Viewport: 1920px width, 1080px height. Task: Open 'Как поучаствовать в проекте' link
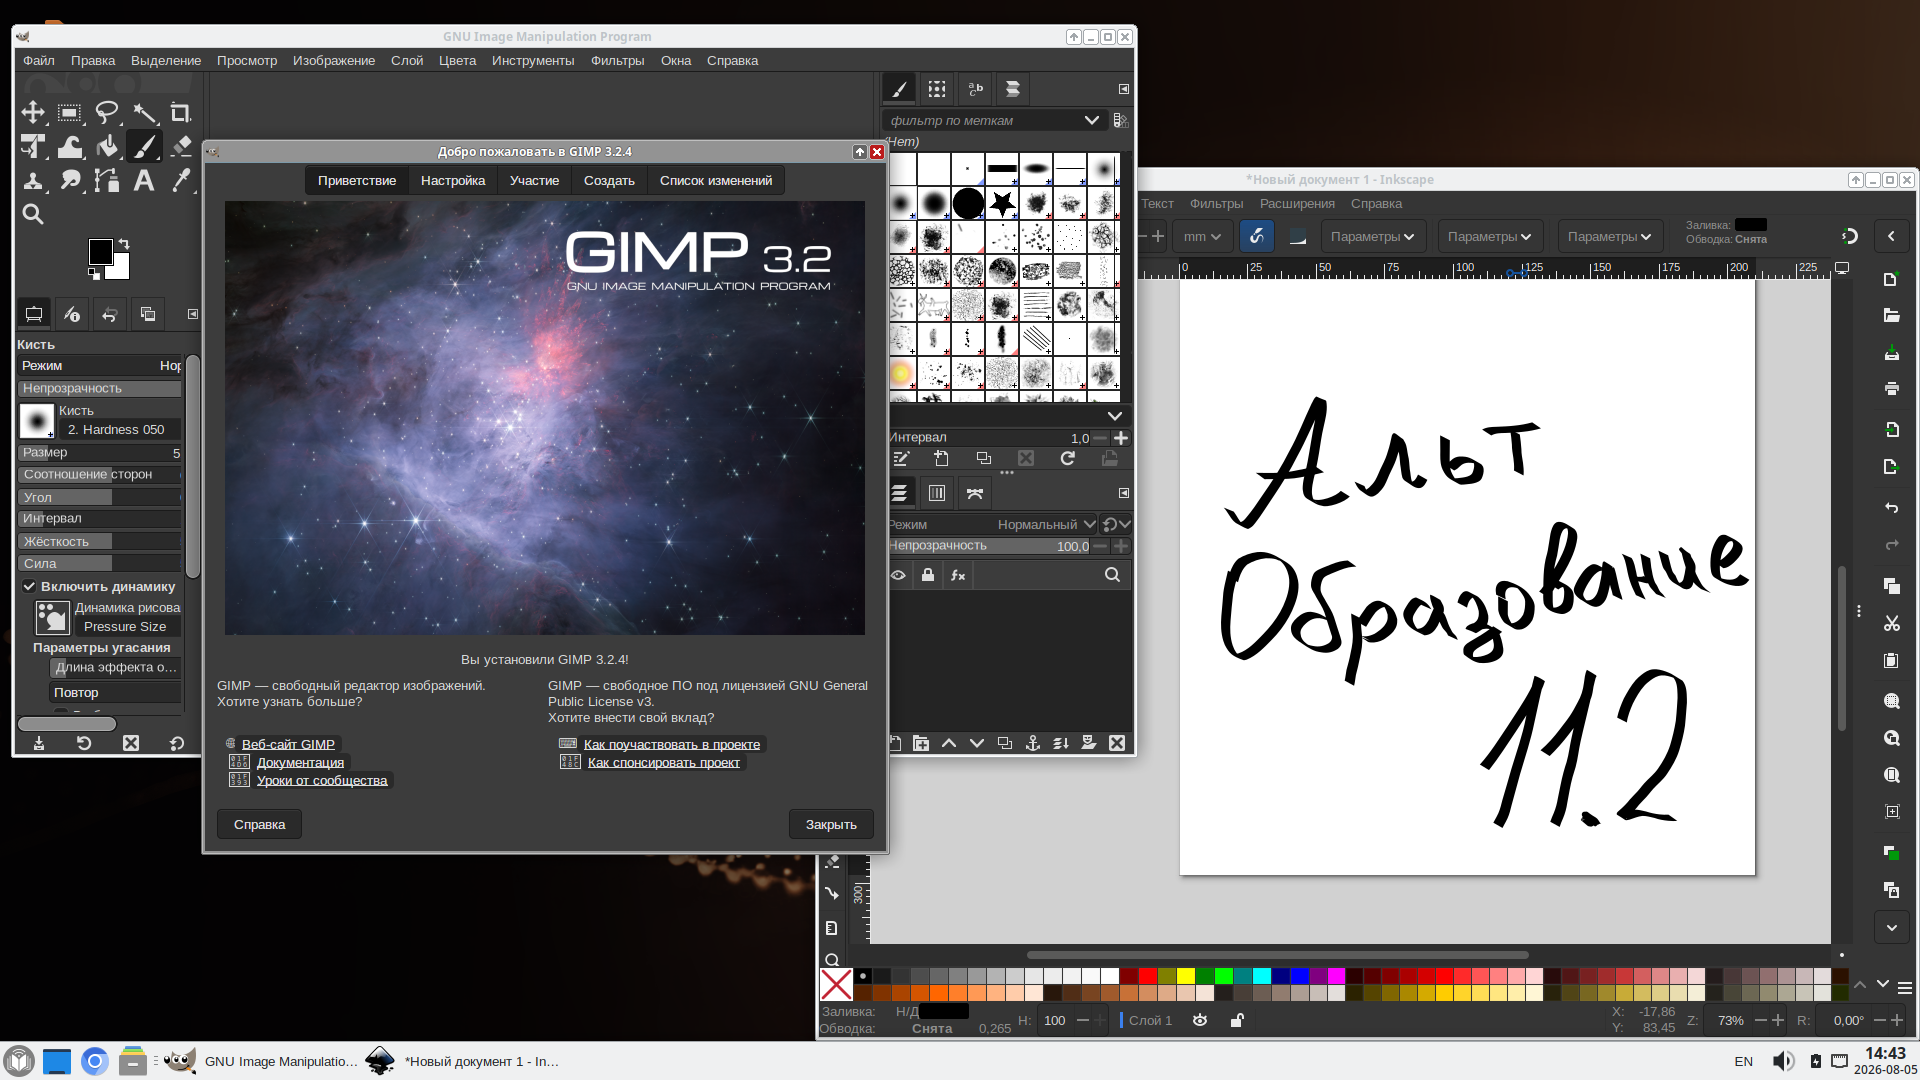point(672,744)
